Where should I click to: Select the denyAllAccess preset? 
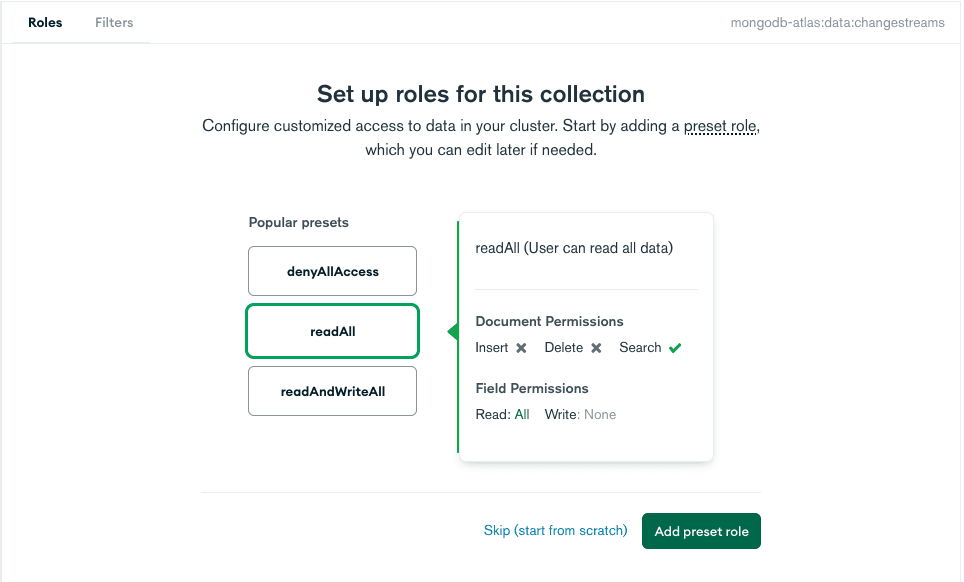[x=332, y=271]
